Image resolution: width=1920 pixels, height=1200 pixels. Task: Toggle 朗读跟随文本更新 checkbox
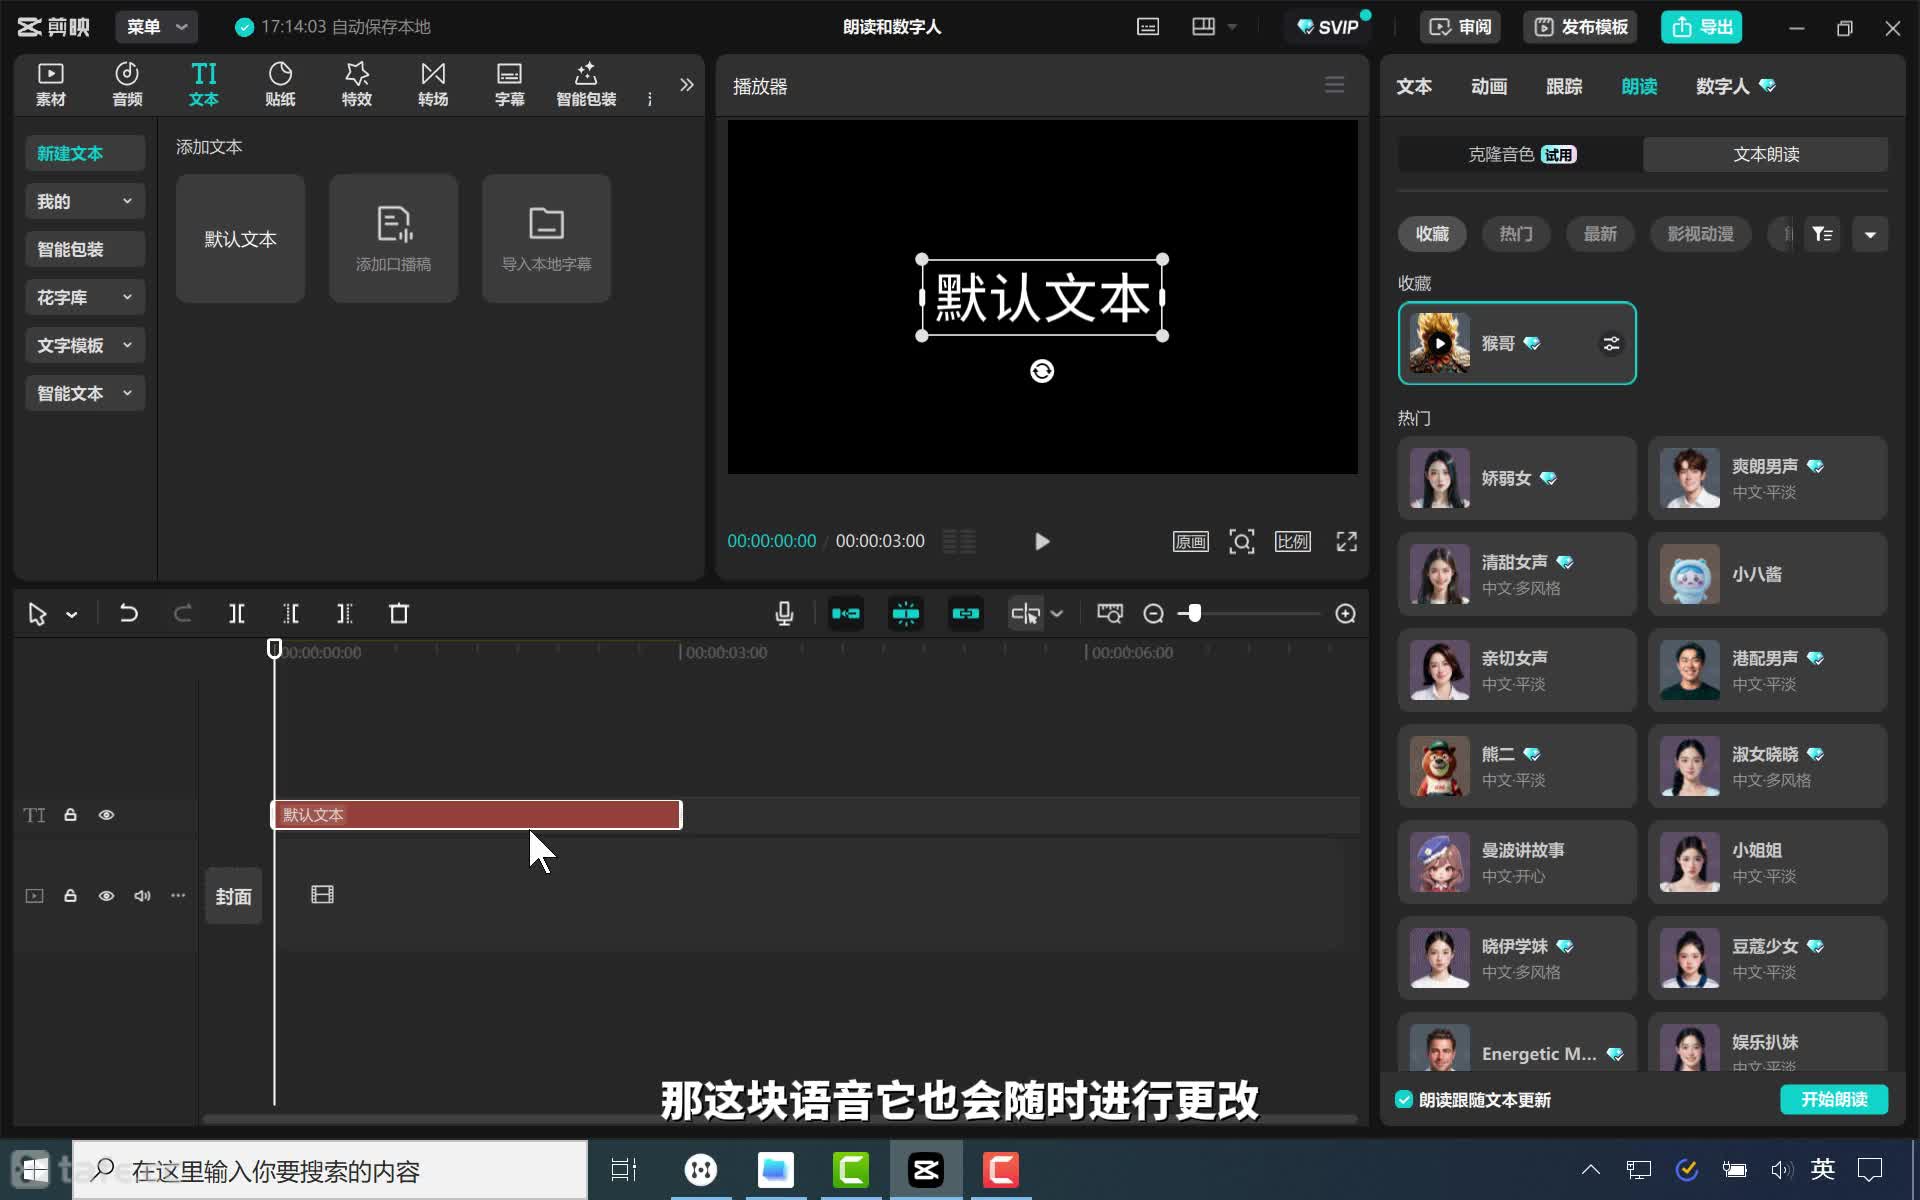(1404, 1099)
